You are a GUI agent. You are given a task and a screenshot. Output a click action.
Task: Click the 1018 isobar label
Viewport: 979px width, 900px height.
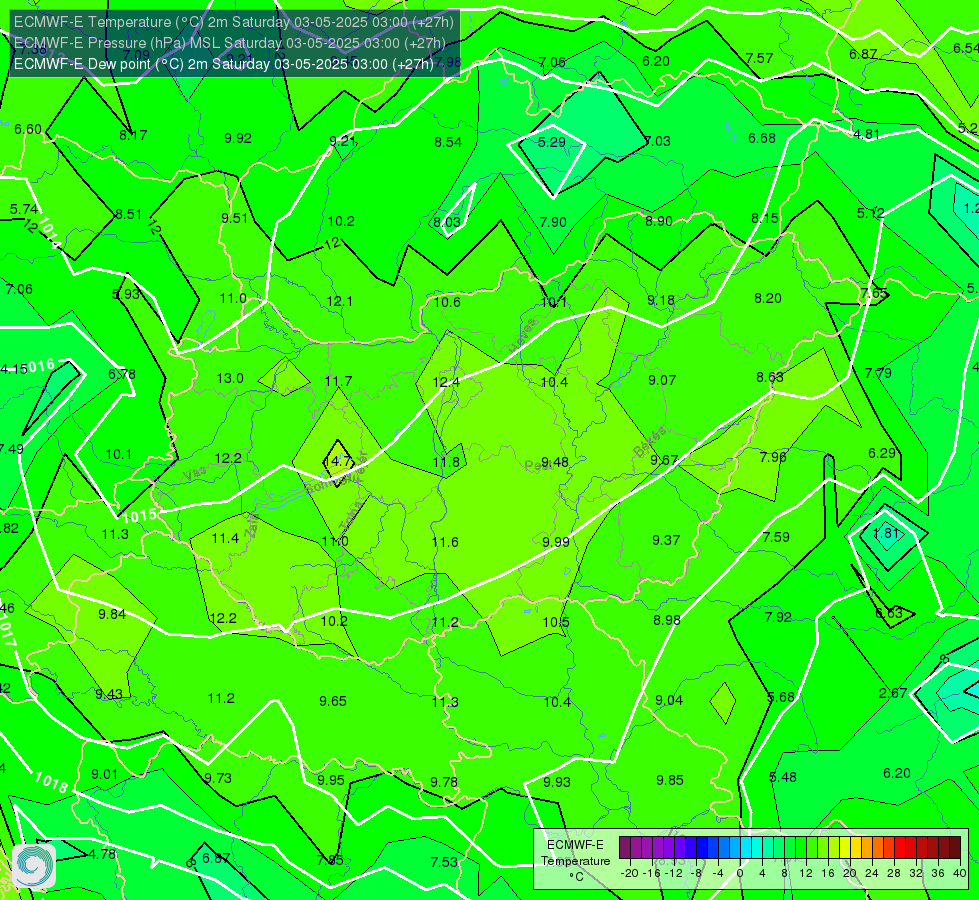51,782
